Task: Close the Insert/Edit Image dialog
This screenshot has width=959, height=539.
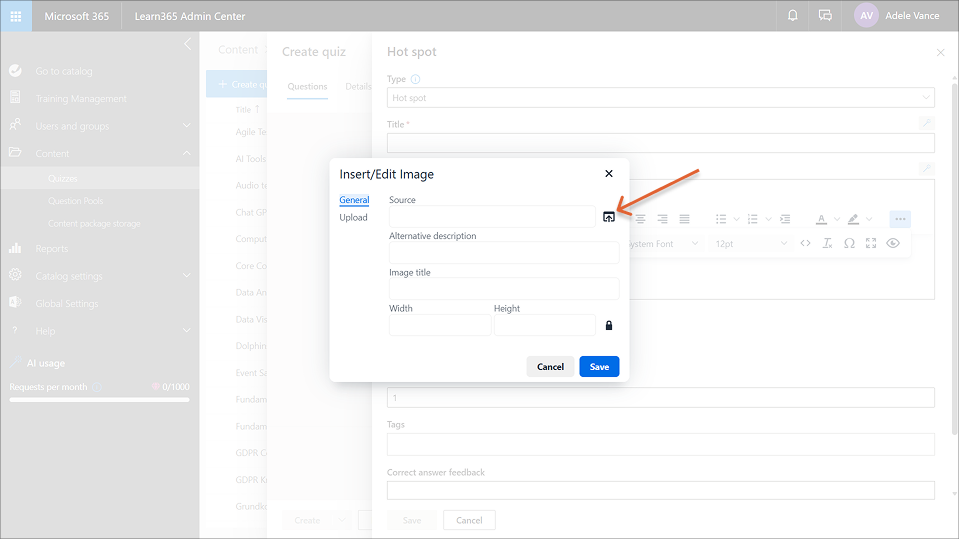Action: tap(609, 174)
